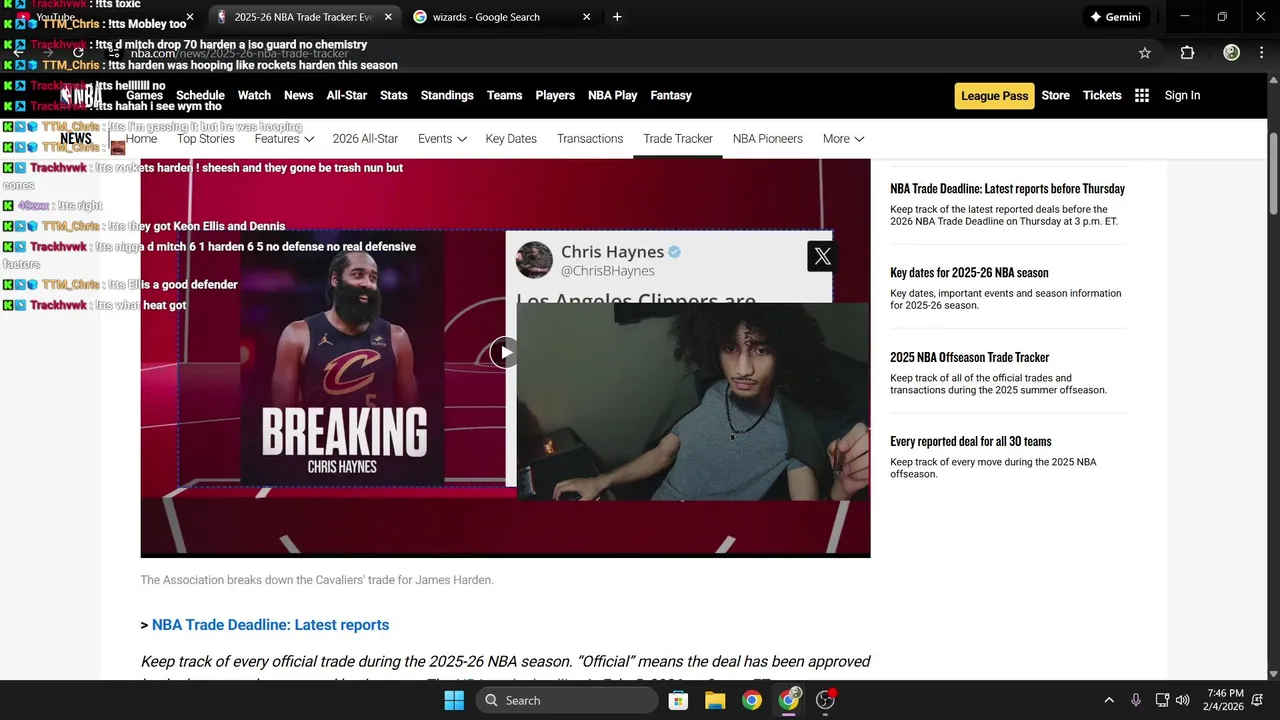Open 2025 NBA Offseason Trade Tracker article
This screenshot has height=720, width=1280.
coord(969,357)
